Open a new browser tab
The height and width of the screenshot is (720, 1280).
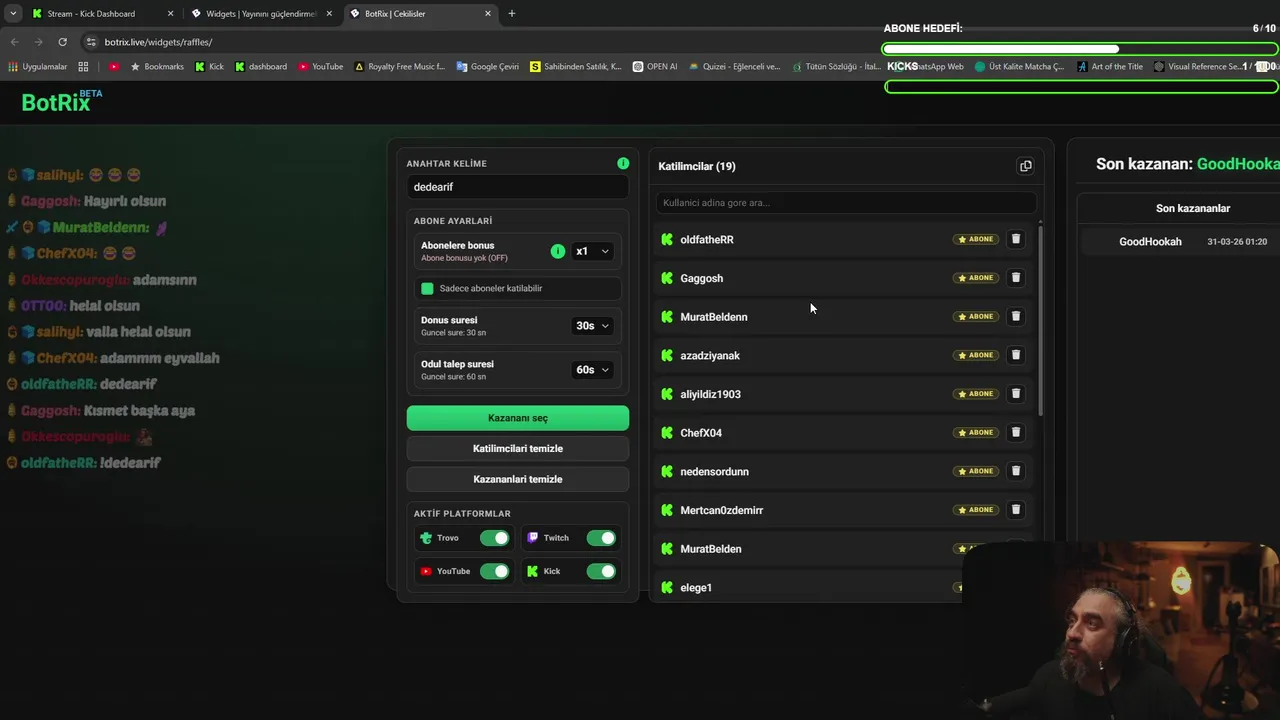coord(512,14)
